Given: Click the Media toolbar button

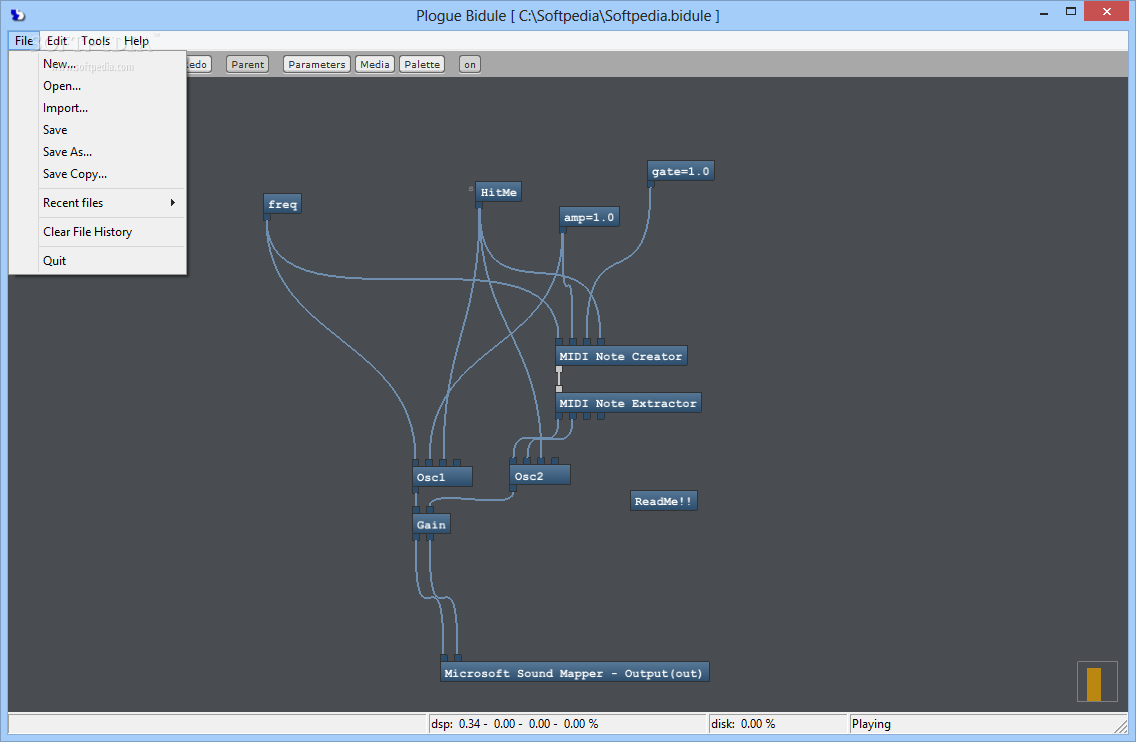Looking at the screenshot, I should click(375, 64).
